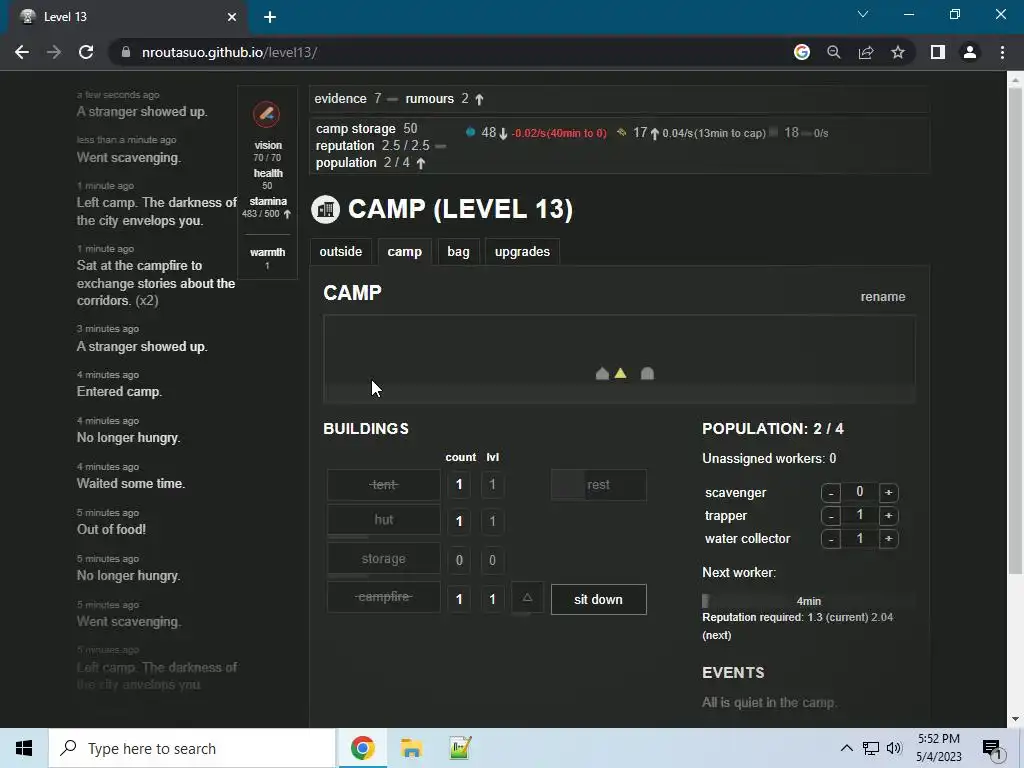The image size is (1024, 768).
Task: Click the yellow tent marker in camp view
Action: click(x=620, y=373)
